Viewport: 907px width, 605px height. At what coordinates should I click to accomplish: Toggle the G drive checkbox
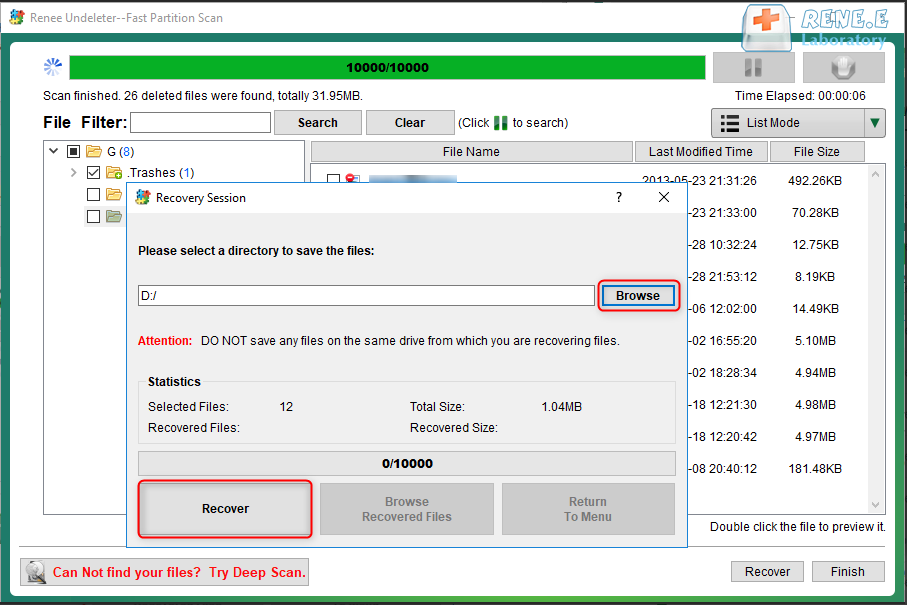(73, 152)
